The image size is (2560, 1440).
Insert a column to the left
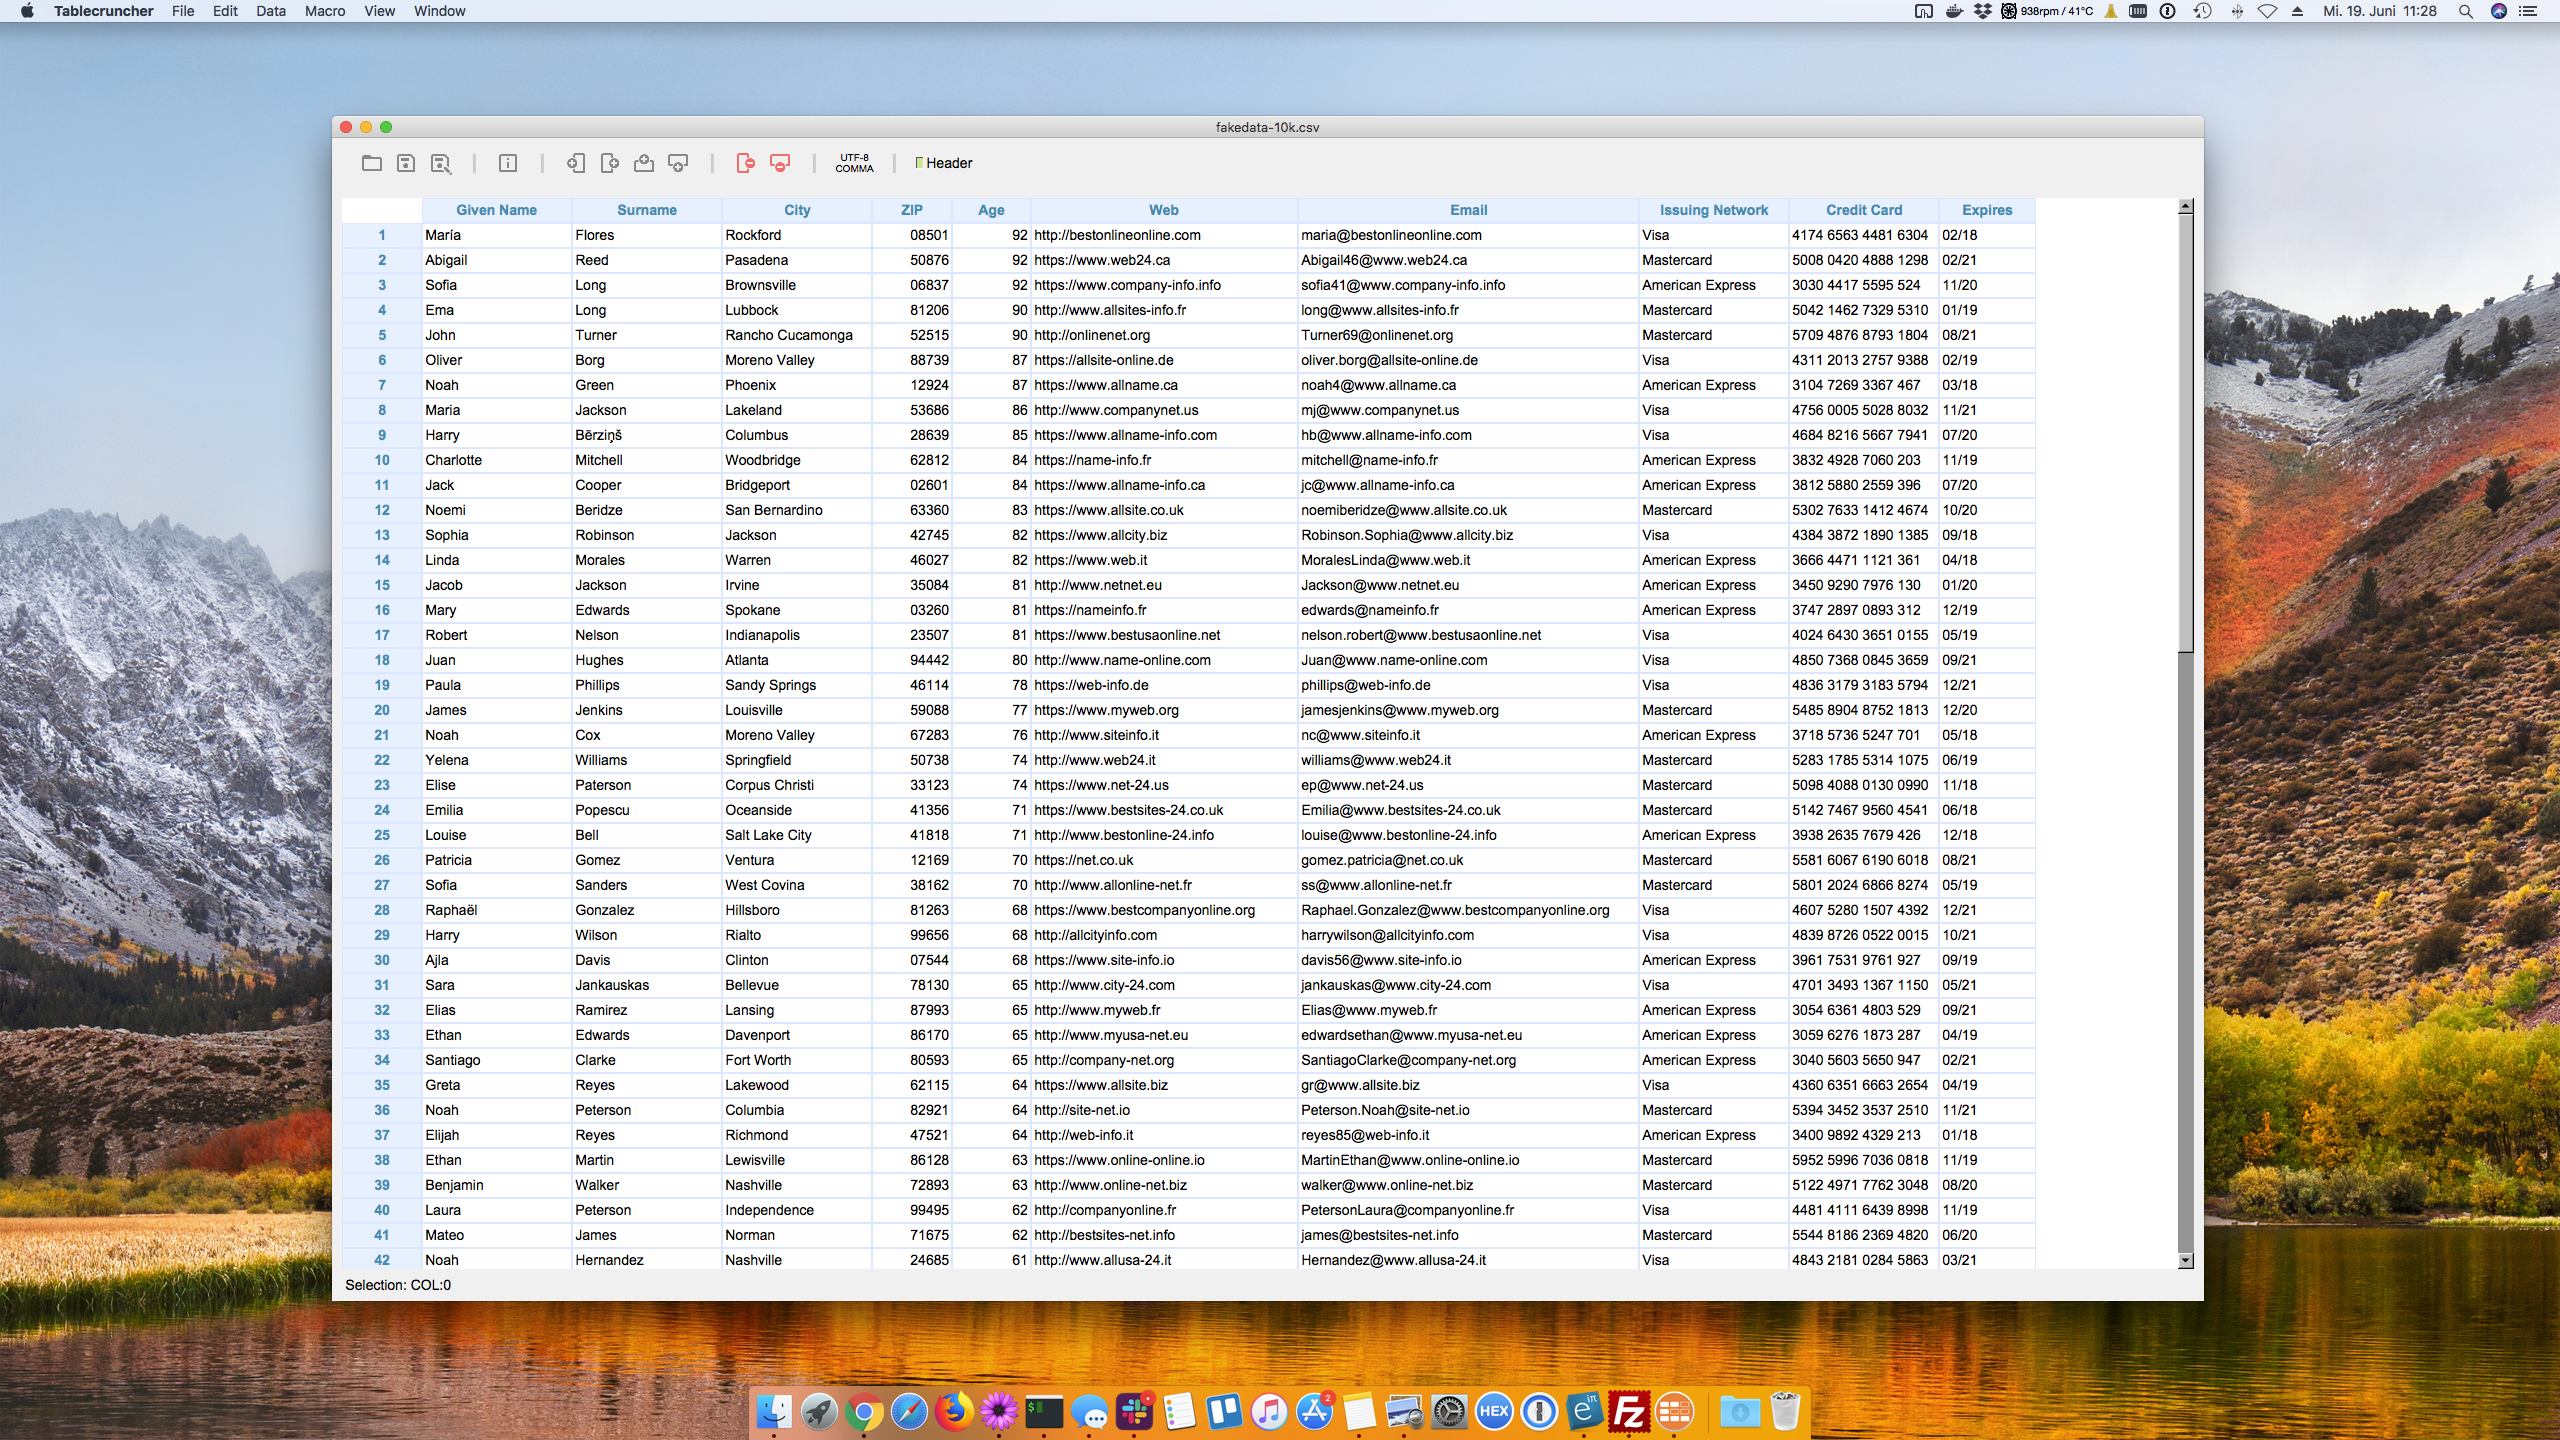point(576,163)
